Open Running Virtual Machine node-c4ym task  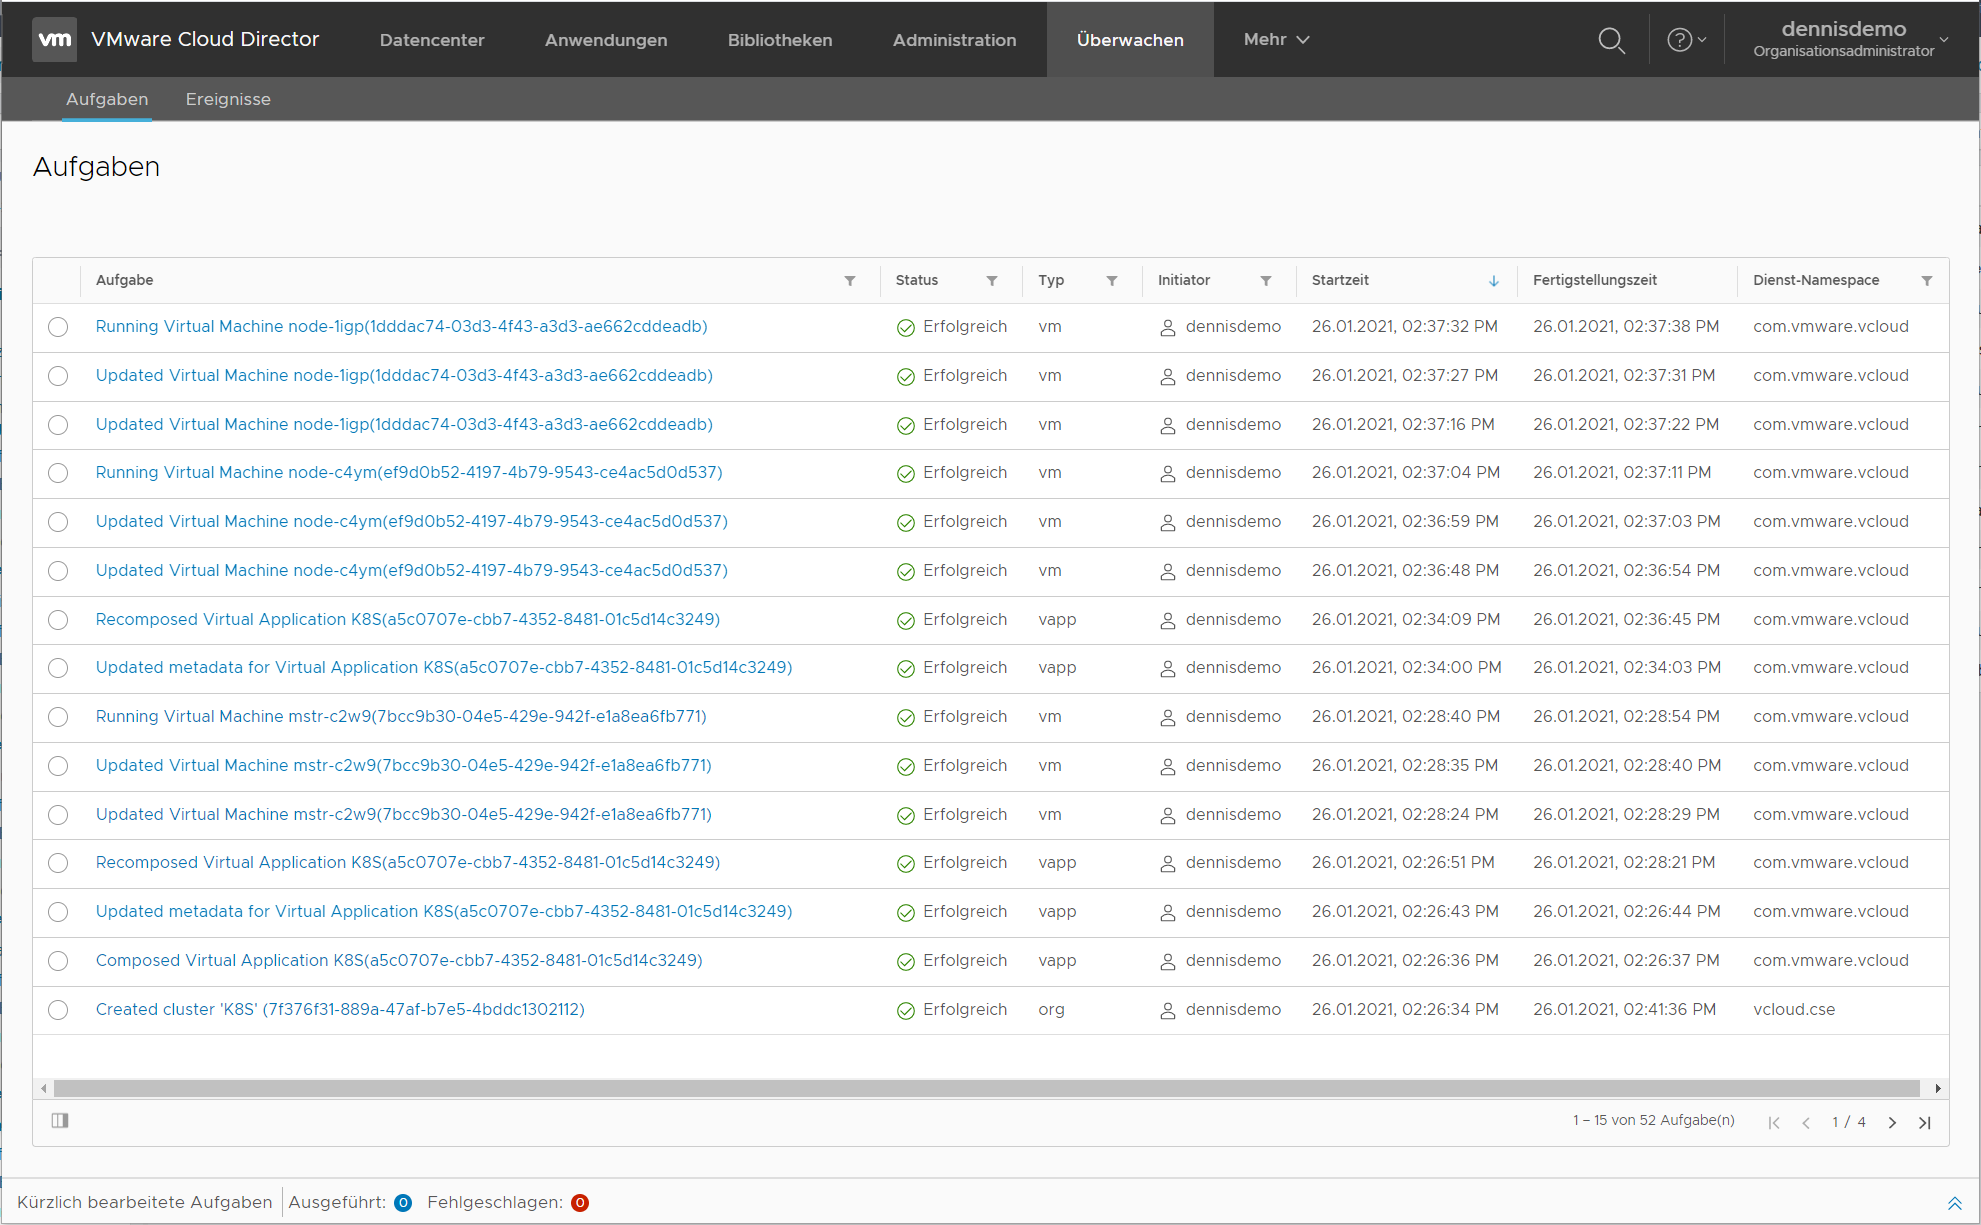pyautogui.click(x=409, y=473)
